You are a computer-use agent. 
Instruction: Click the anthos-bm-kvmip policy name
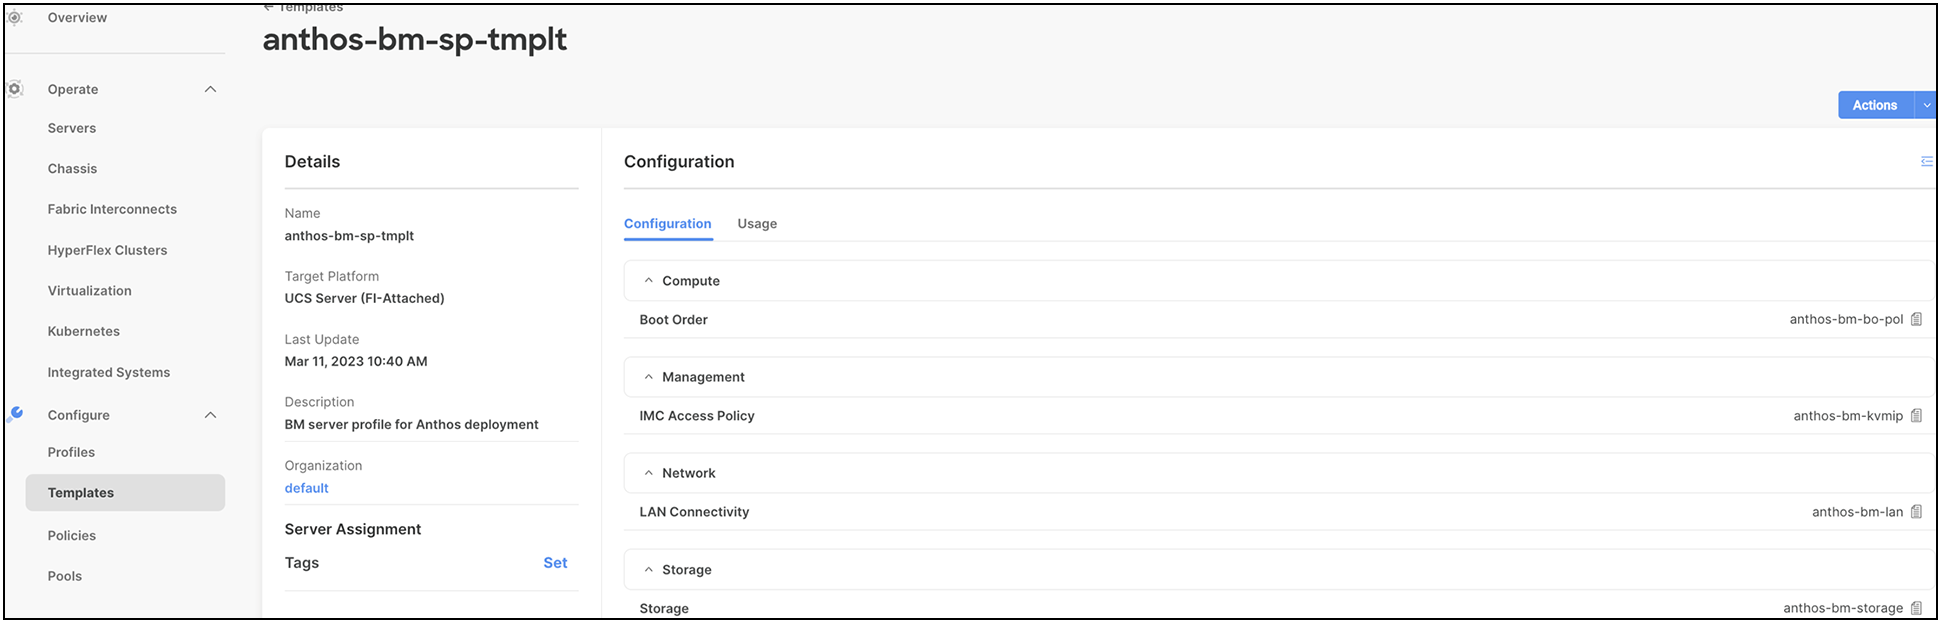pos(1848,416)
